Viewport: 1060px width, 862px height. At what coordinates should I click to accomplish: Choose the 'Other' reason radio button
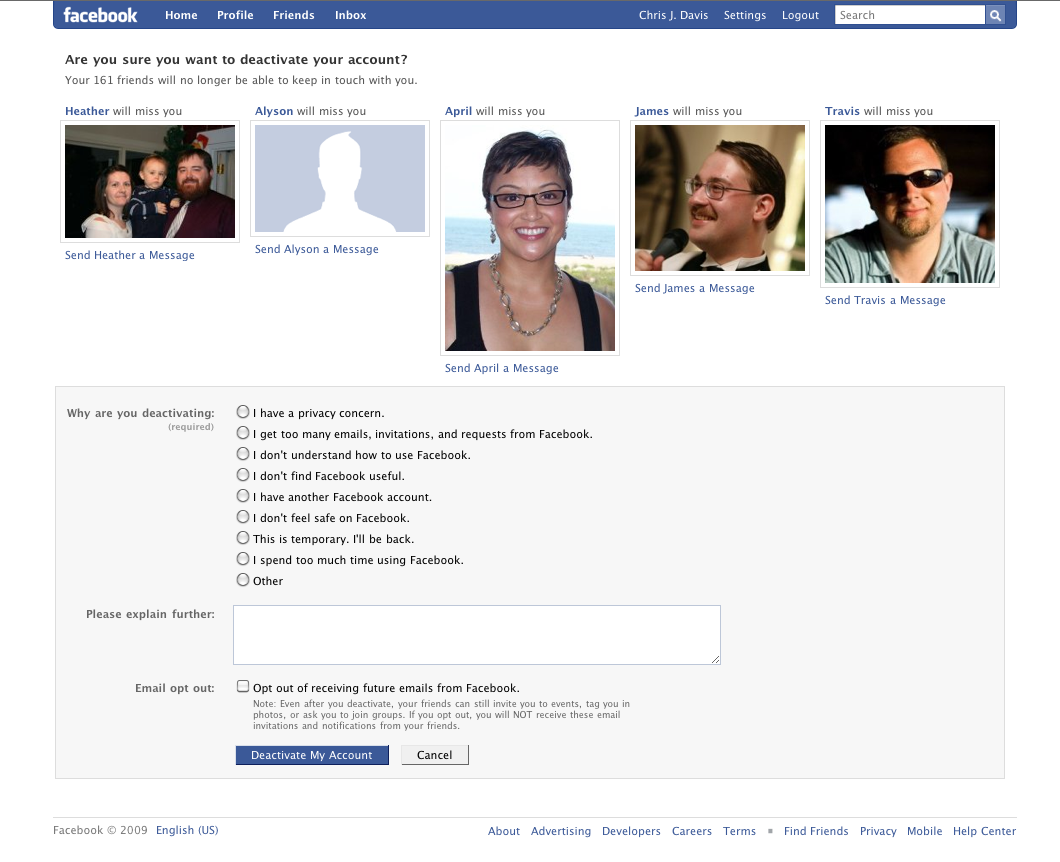243,579
